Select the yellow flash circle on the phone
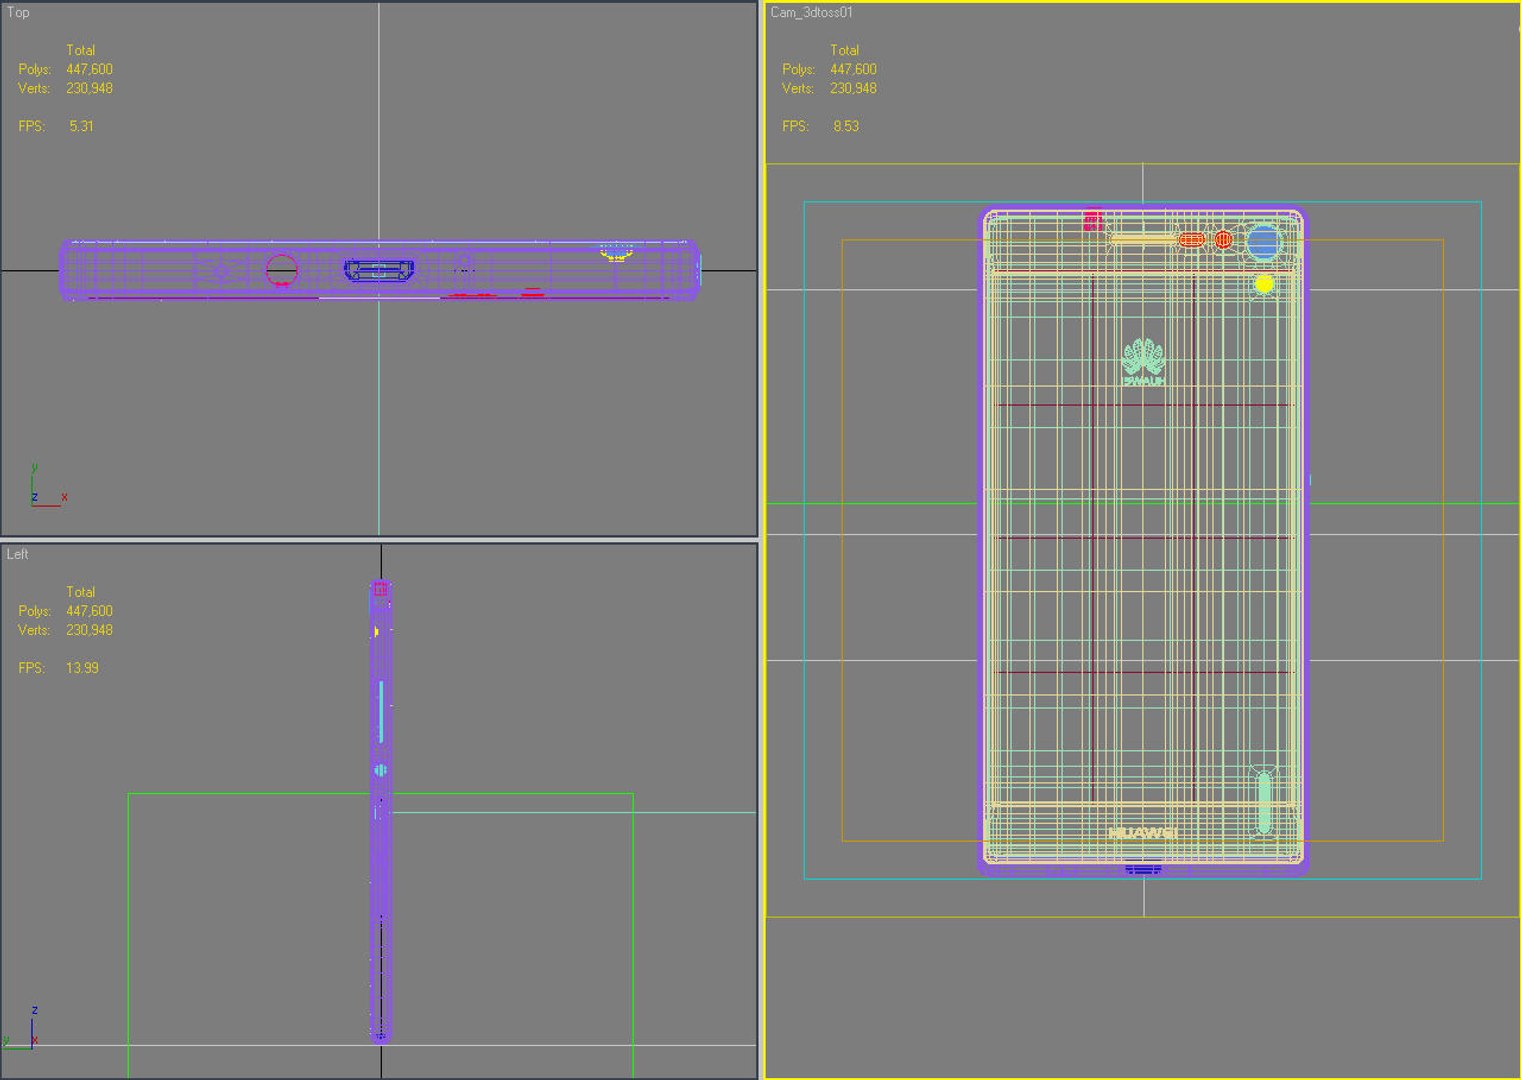 coord(1264,284)
